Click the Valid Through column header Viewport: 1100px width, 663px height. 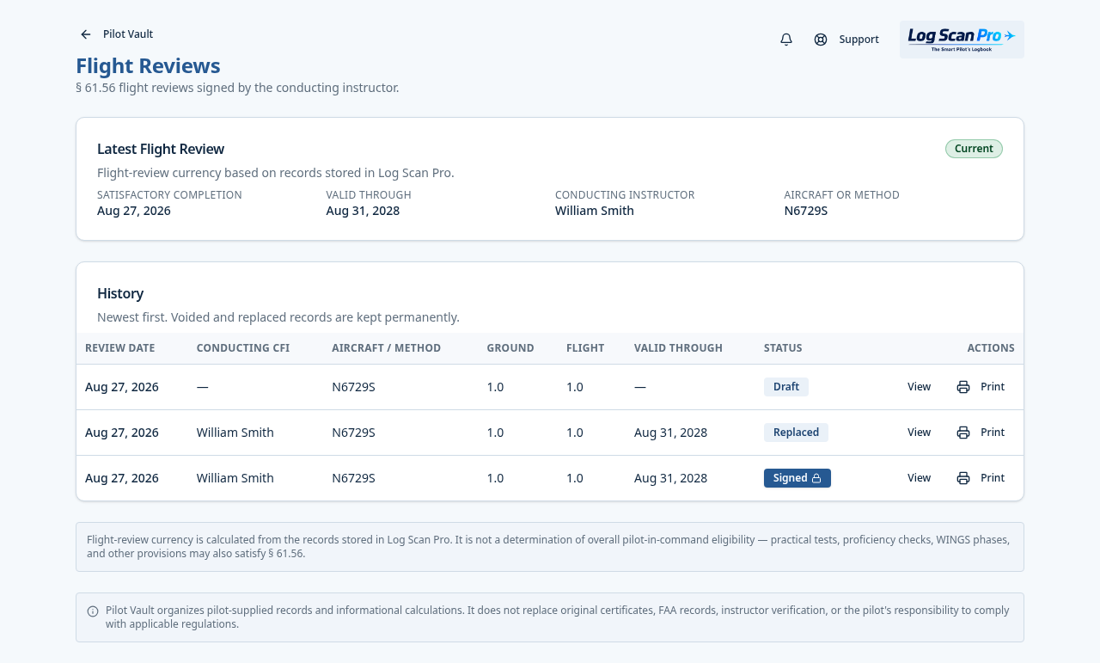coord(678,348)
